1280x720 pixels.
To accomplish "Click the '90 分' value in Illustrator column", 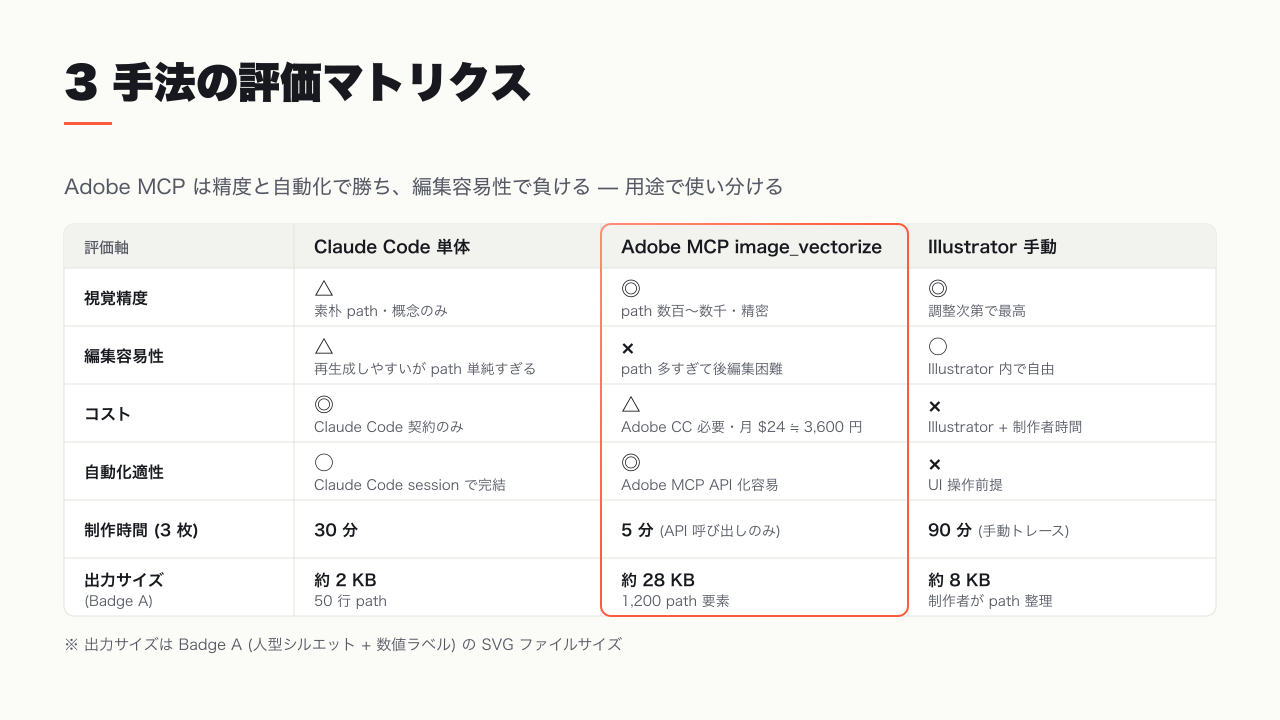I will pos(950,530).
